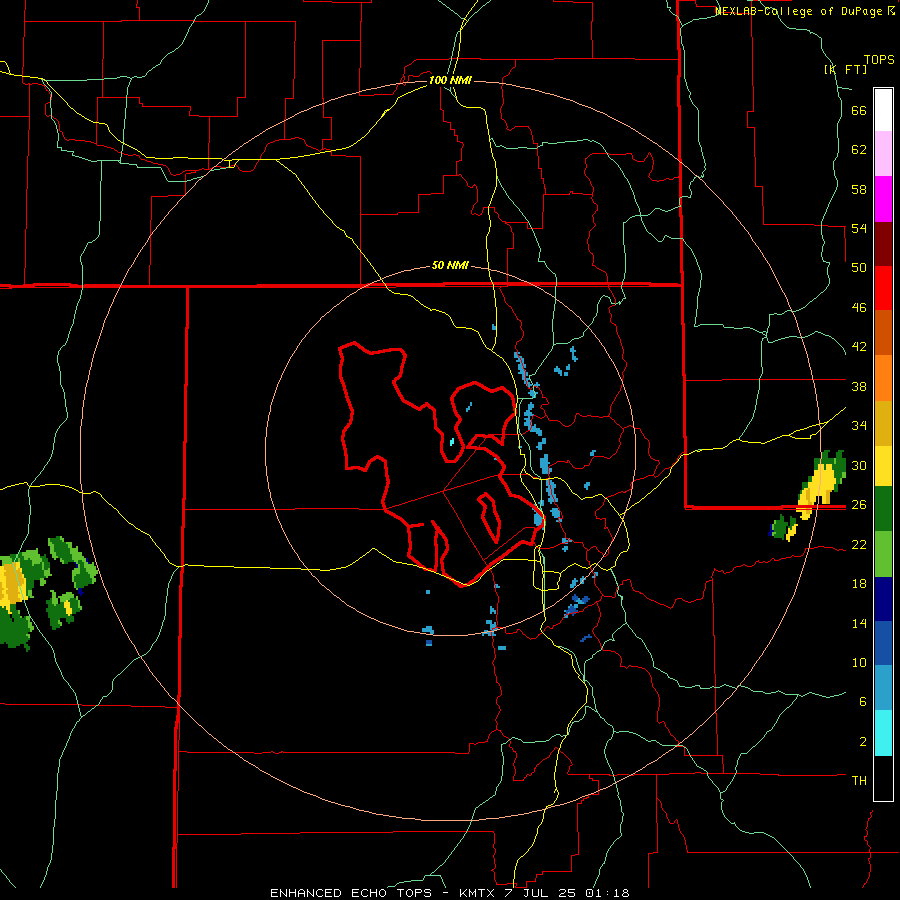Click the "26" scale value
The width and height of the screenshot is (900, 900).
[859, 505]
